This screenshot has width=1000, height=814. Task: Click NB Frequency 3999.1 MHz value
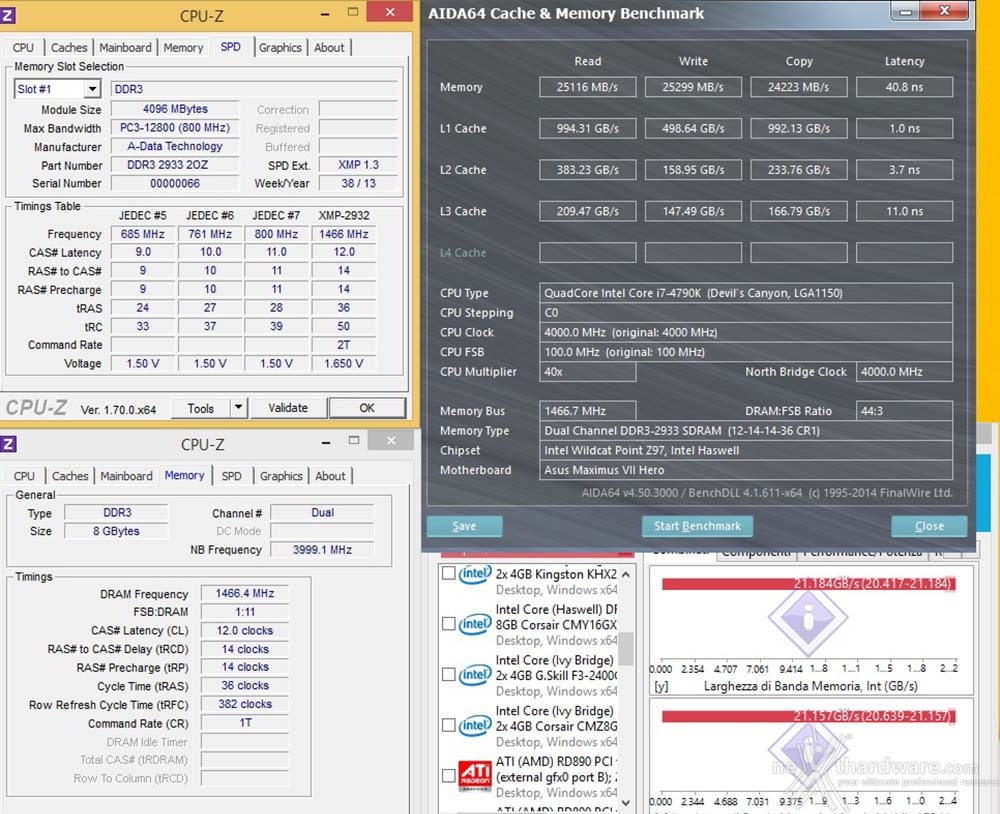pos(322,549)
